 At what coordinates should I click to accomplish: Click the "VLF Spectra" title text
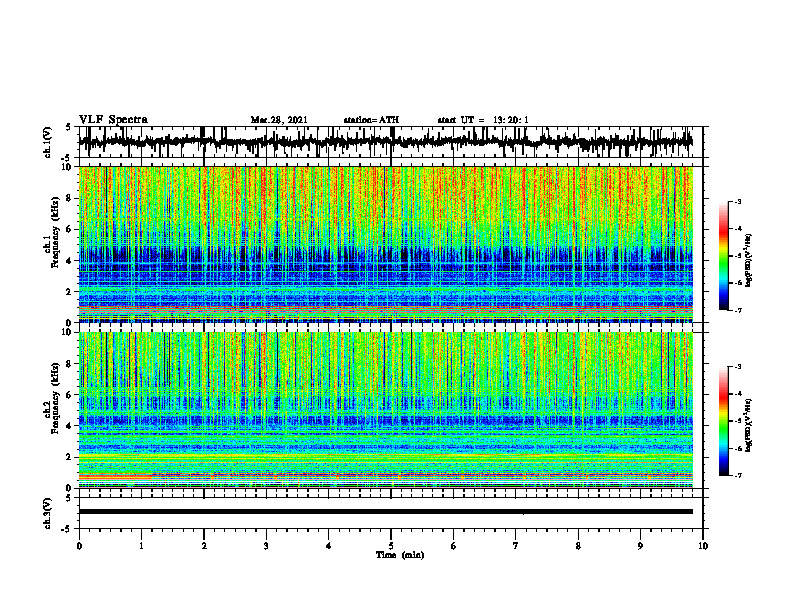coord(113,120)
